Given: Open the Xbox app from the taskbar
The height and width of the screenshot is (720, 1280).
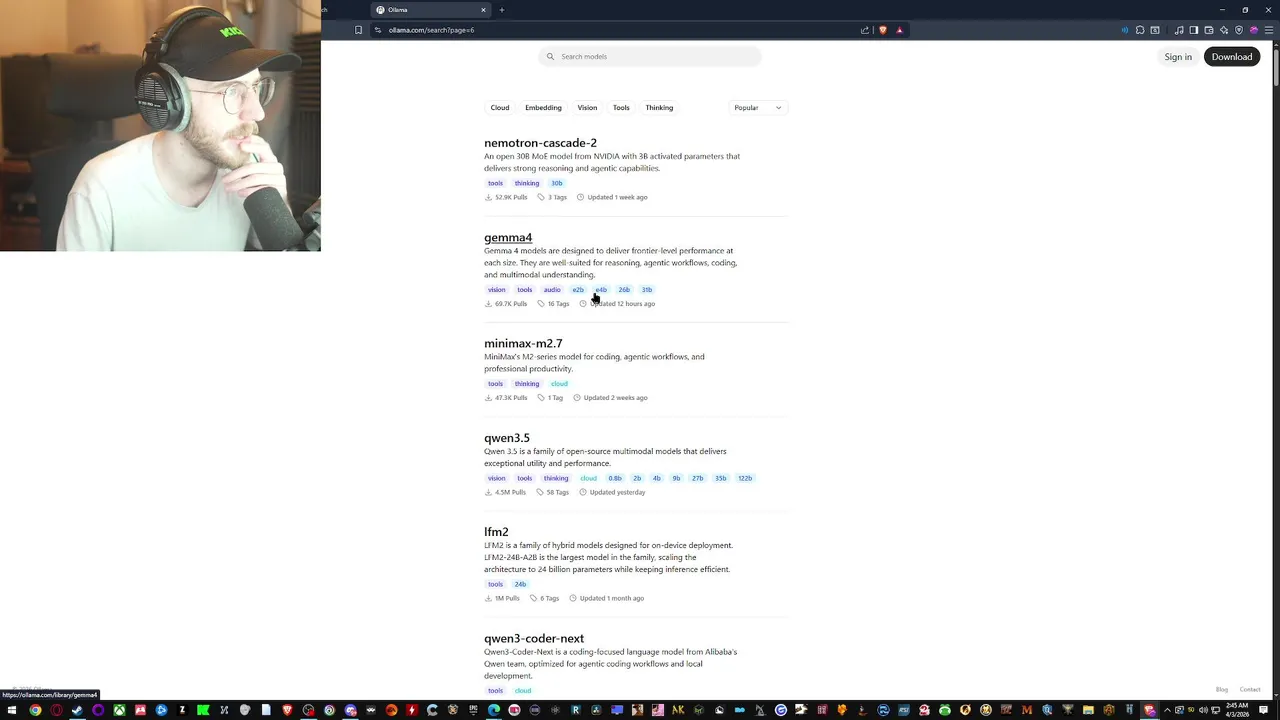Looking at the screenshot, I should 119,710.
